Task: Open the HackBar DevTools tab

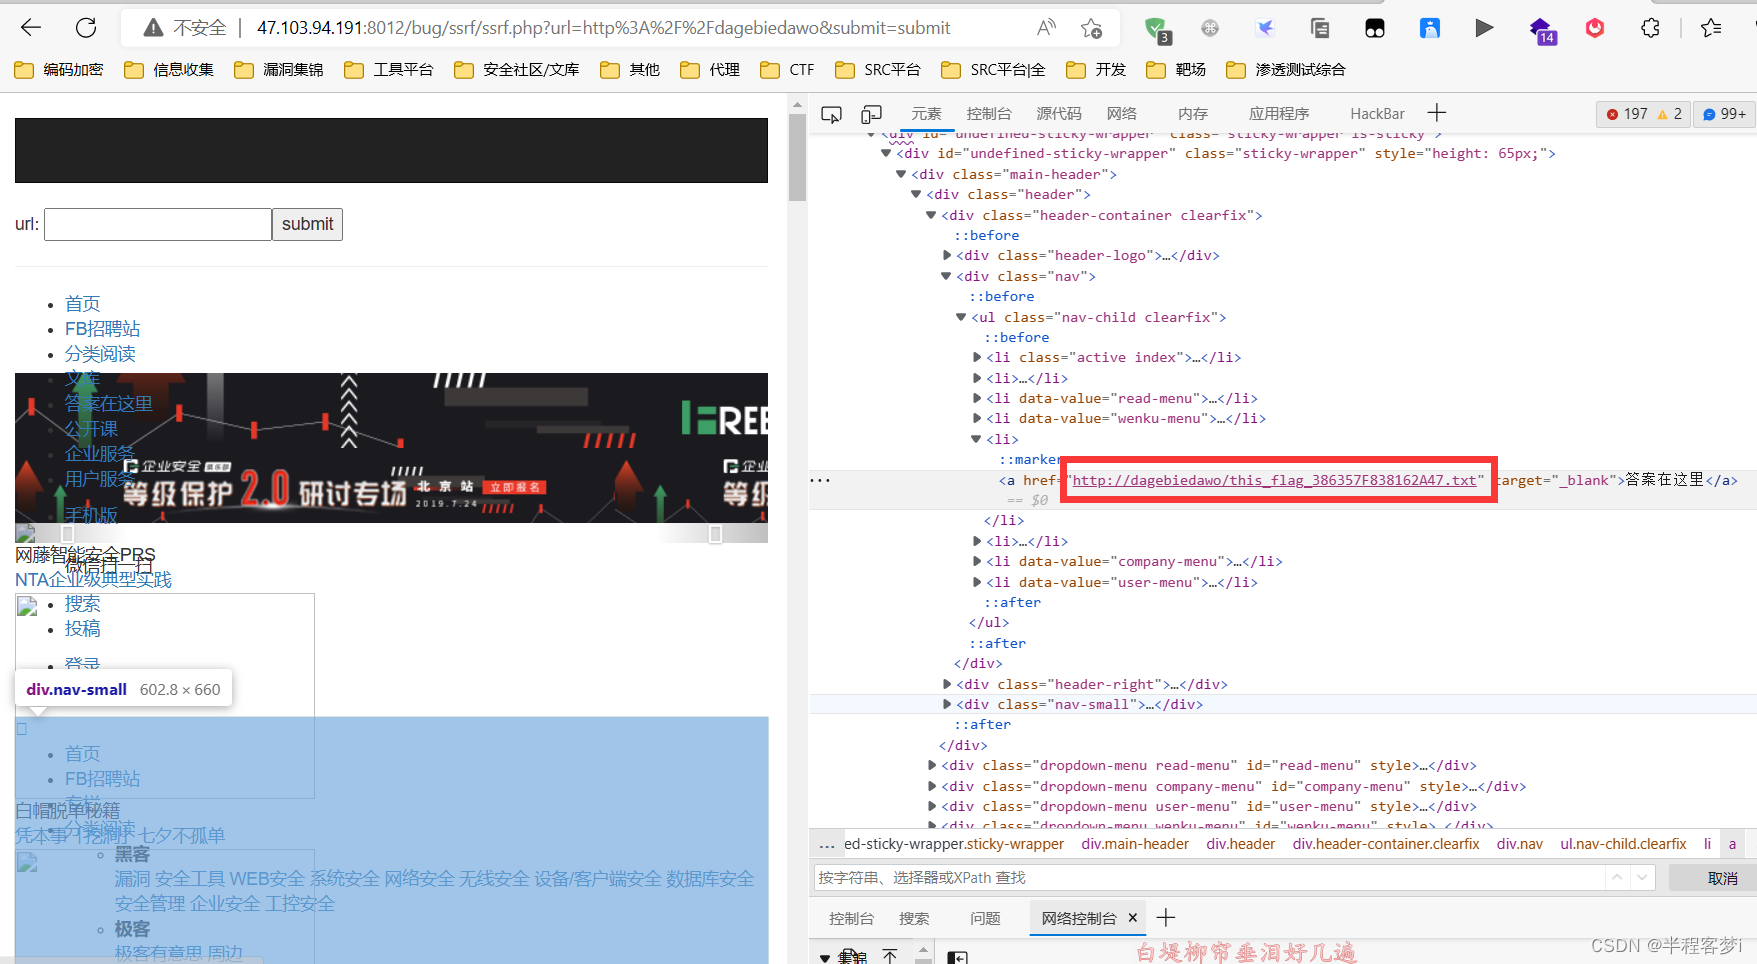Action: tap(1377, 114)
